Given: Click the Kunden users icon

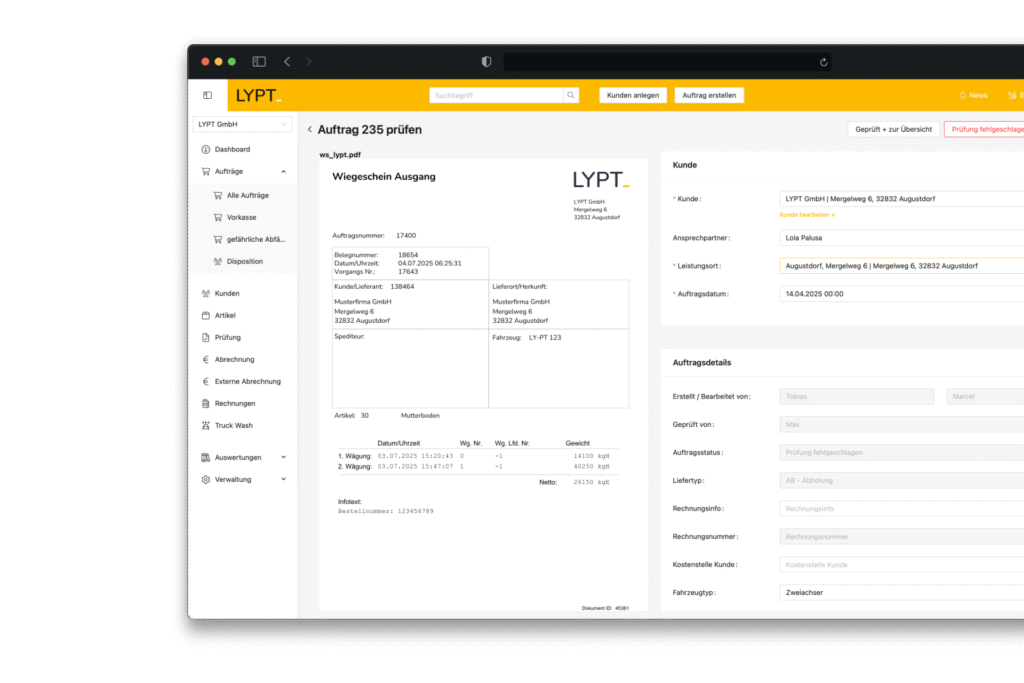Looking at the screenshot, I should point(206,294).
